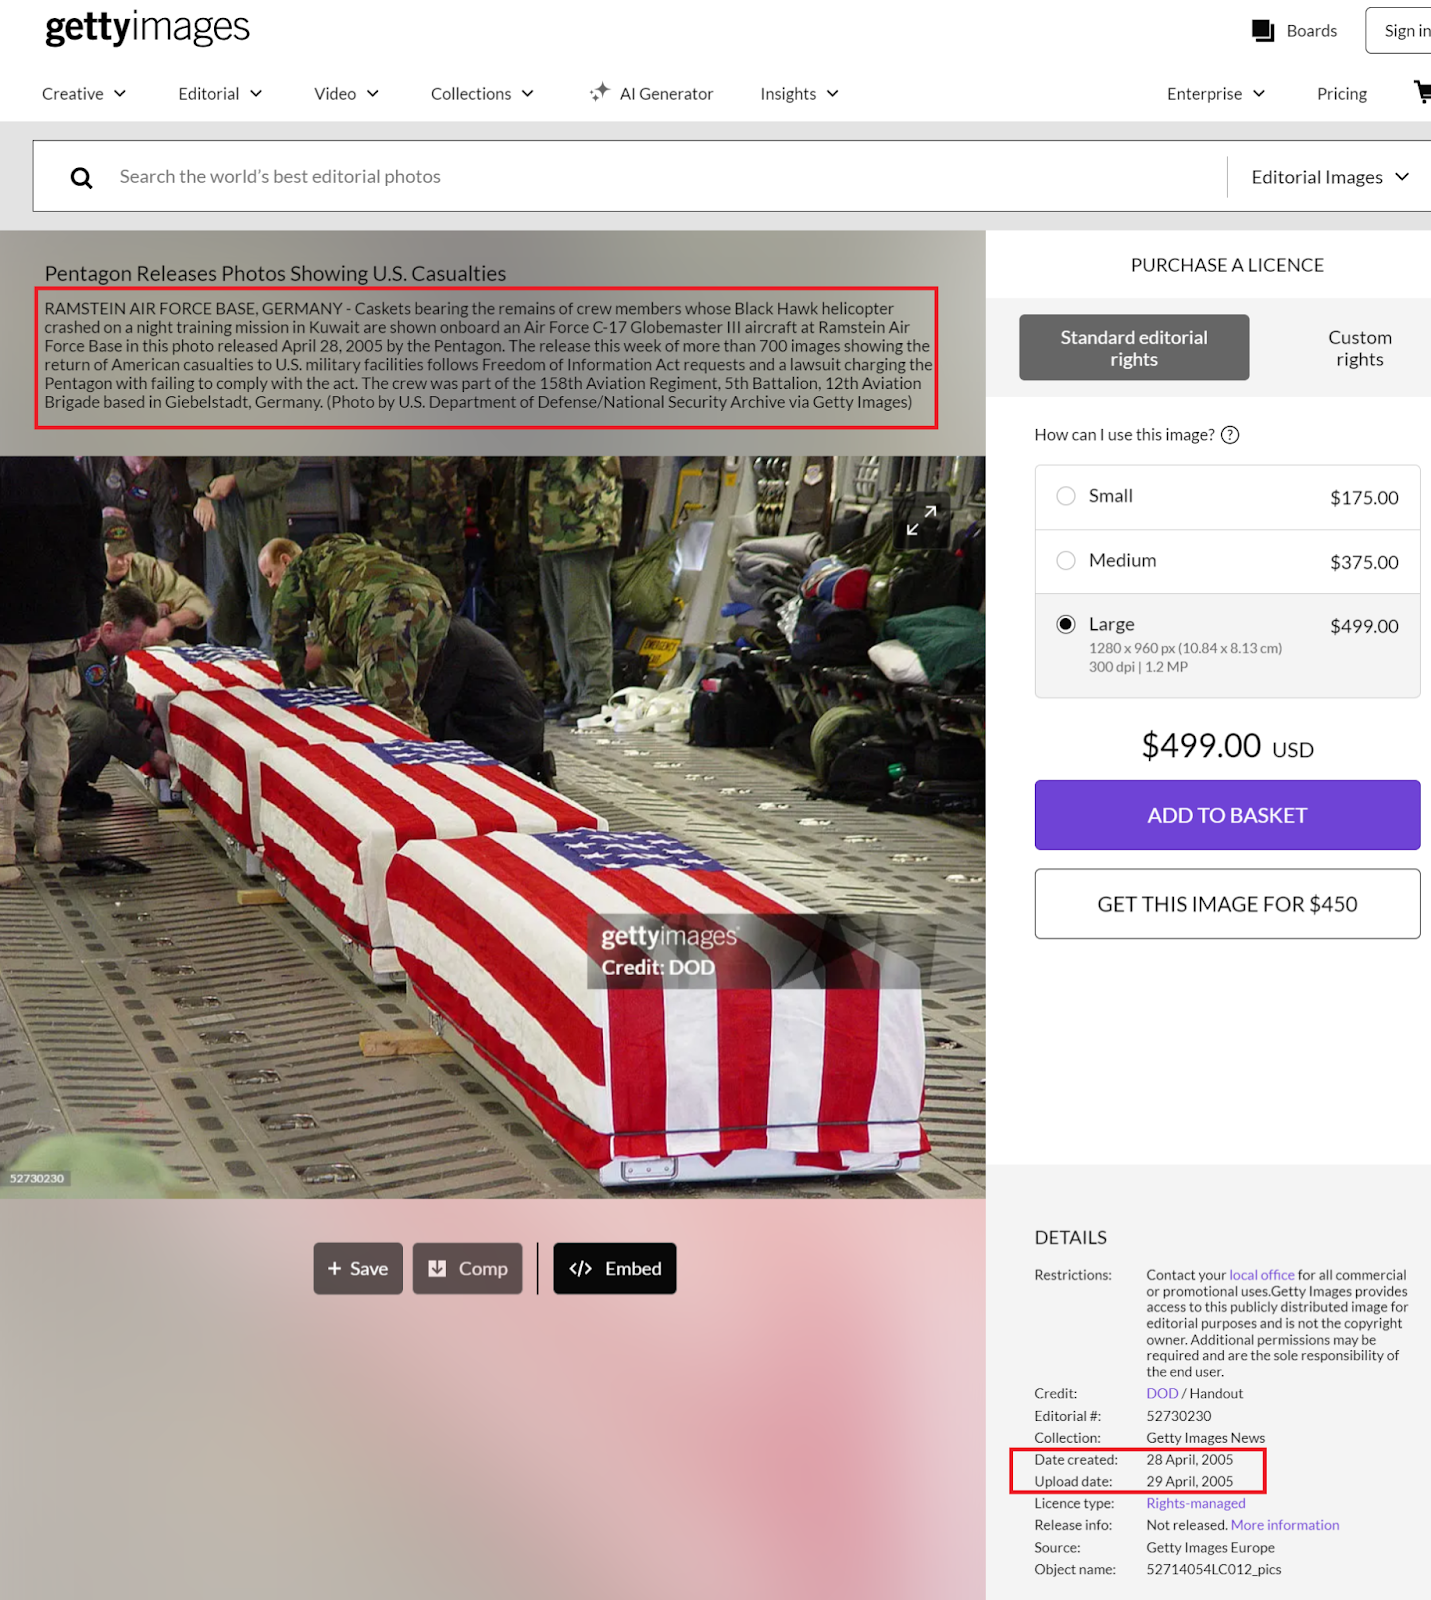Expand the Creative menu
Image resolution: width=1431 pixels, height=1600 pixels.
point(84,93)
